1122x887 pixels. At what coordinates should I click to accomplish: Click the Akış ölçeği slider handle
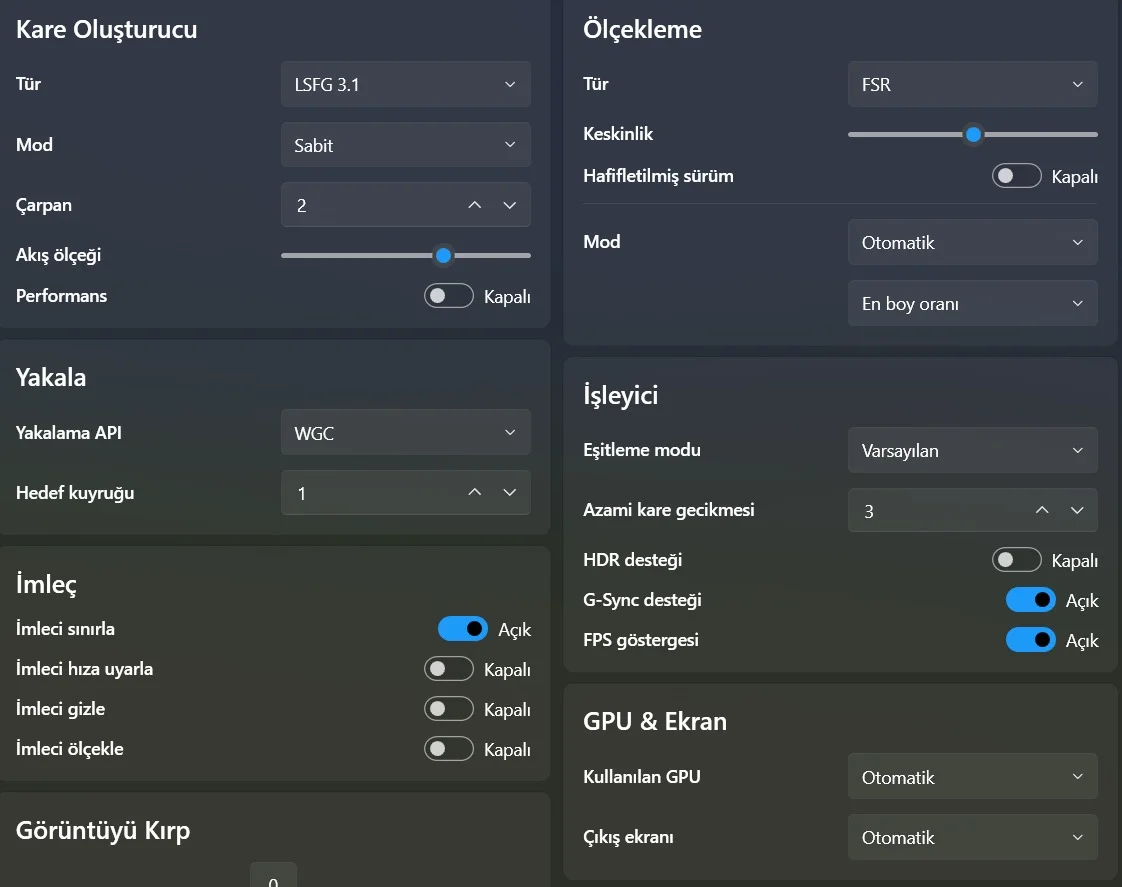pyautogui.click(x=444, y=255)
